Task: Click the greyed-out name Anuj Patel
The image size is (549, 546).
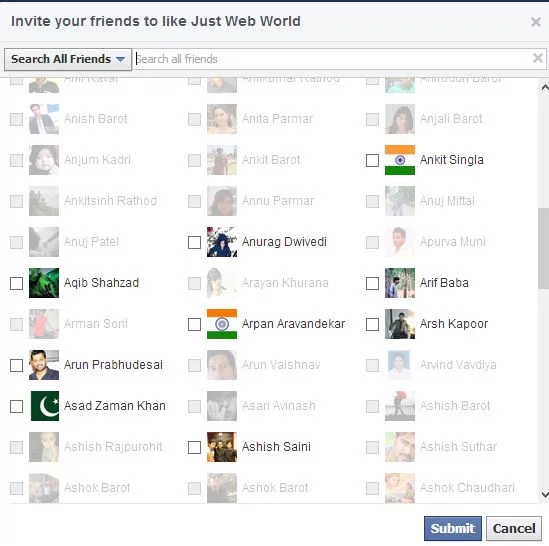Action: pyautogui.click(x=91, y=242)
